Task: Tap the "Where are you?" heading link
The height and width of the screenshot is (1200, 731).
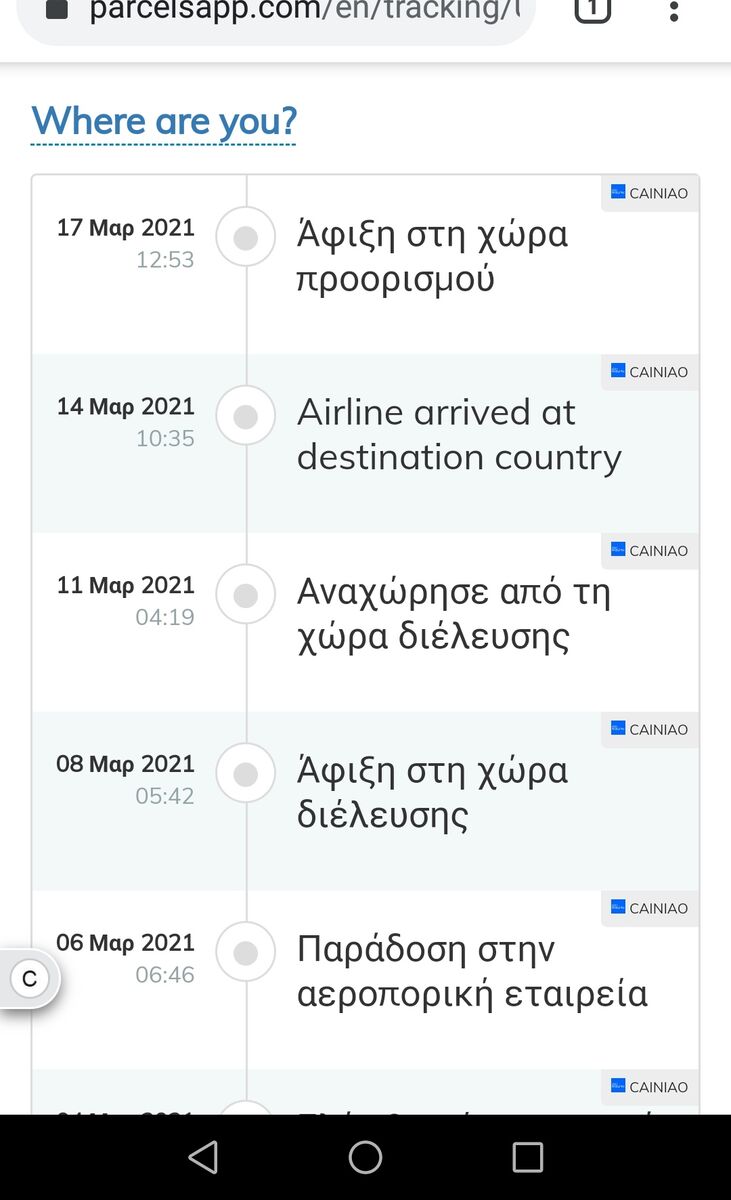Action: (164, 122)
